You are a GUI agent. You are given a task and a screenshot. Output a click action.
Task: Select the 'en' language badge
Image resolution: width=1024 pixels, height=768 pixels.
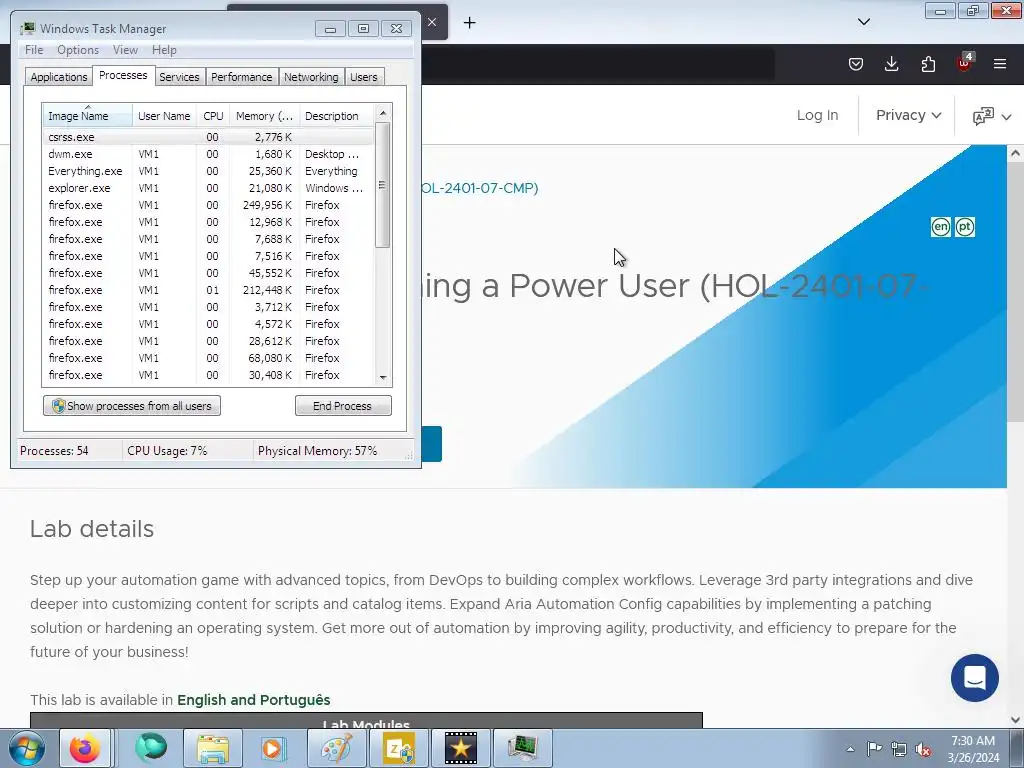[940, 227]
